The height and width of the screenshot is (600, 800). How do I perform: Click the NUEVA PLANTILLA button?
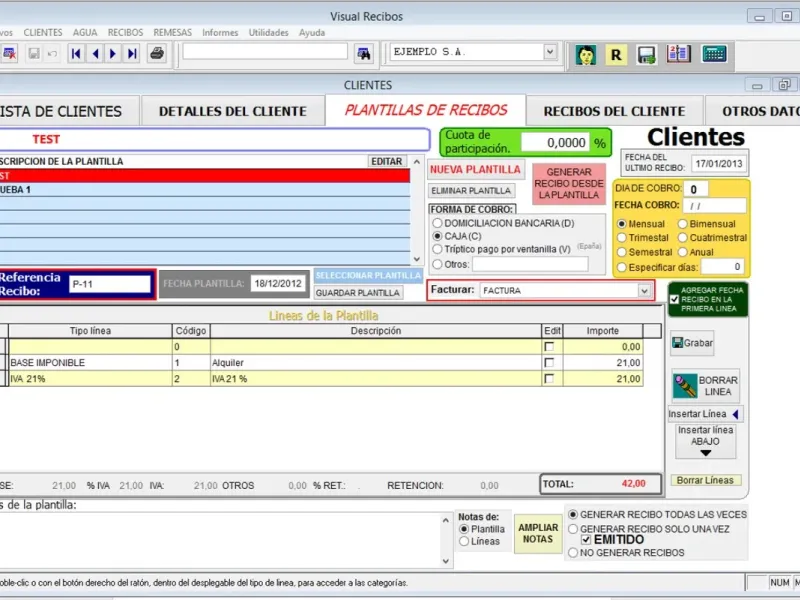(x=475, y=169)
